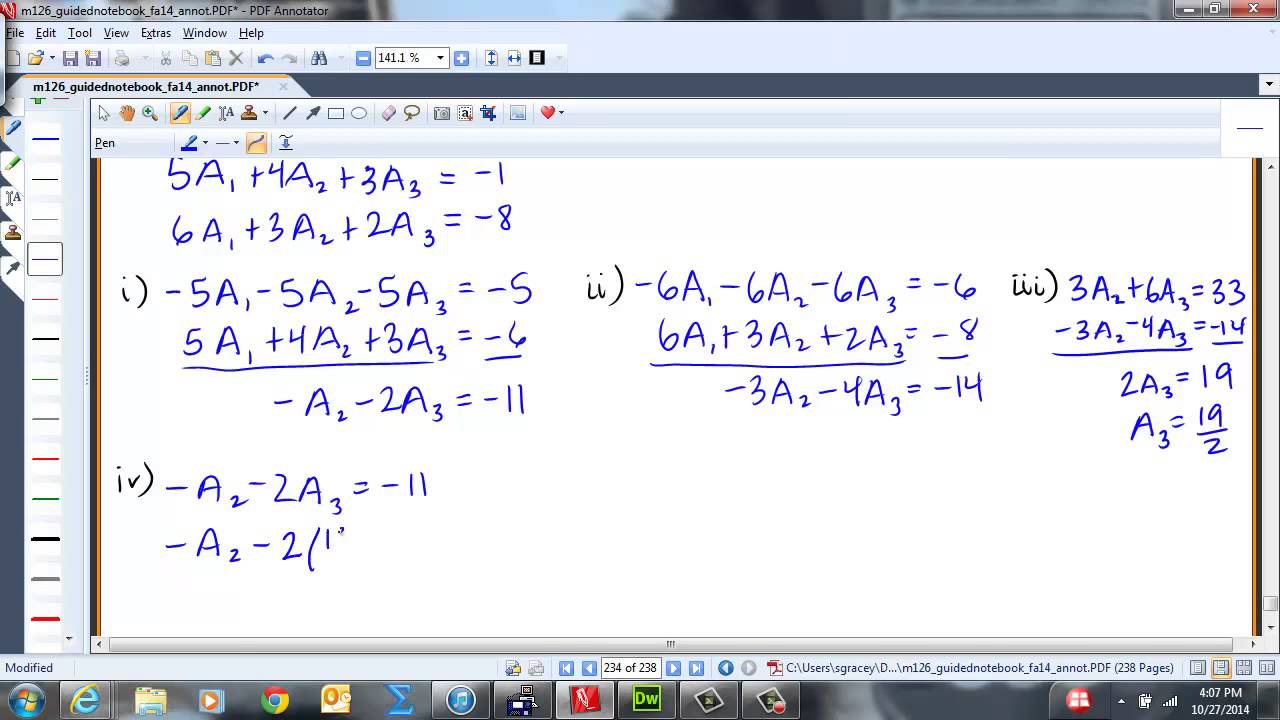Select the Pen tool in annotation toolbar
The width and height of the screenshot is (1280, 720).
pyautogui.click(x=181, y=113)
